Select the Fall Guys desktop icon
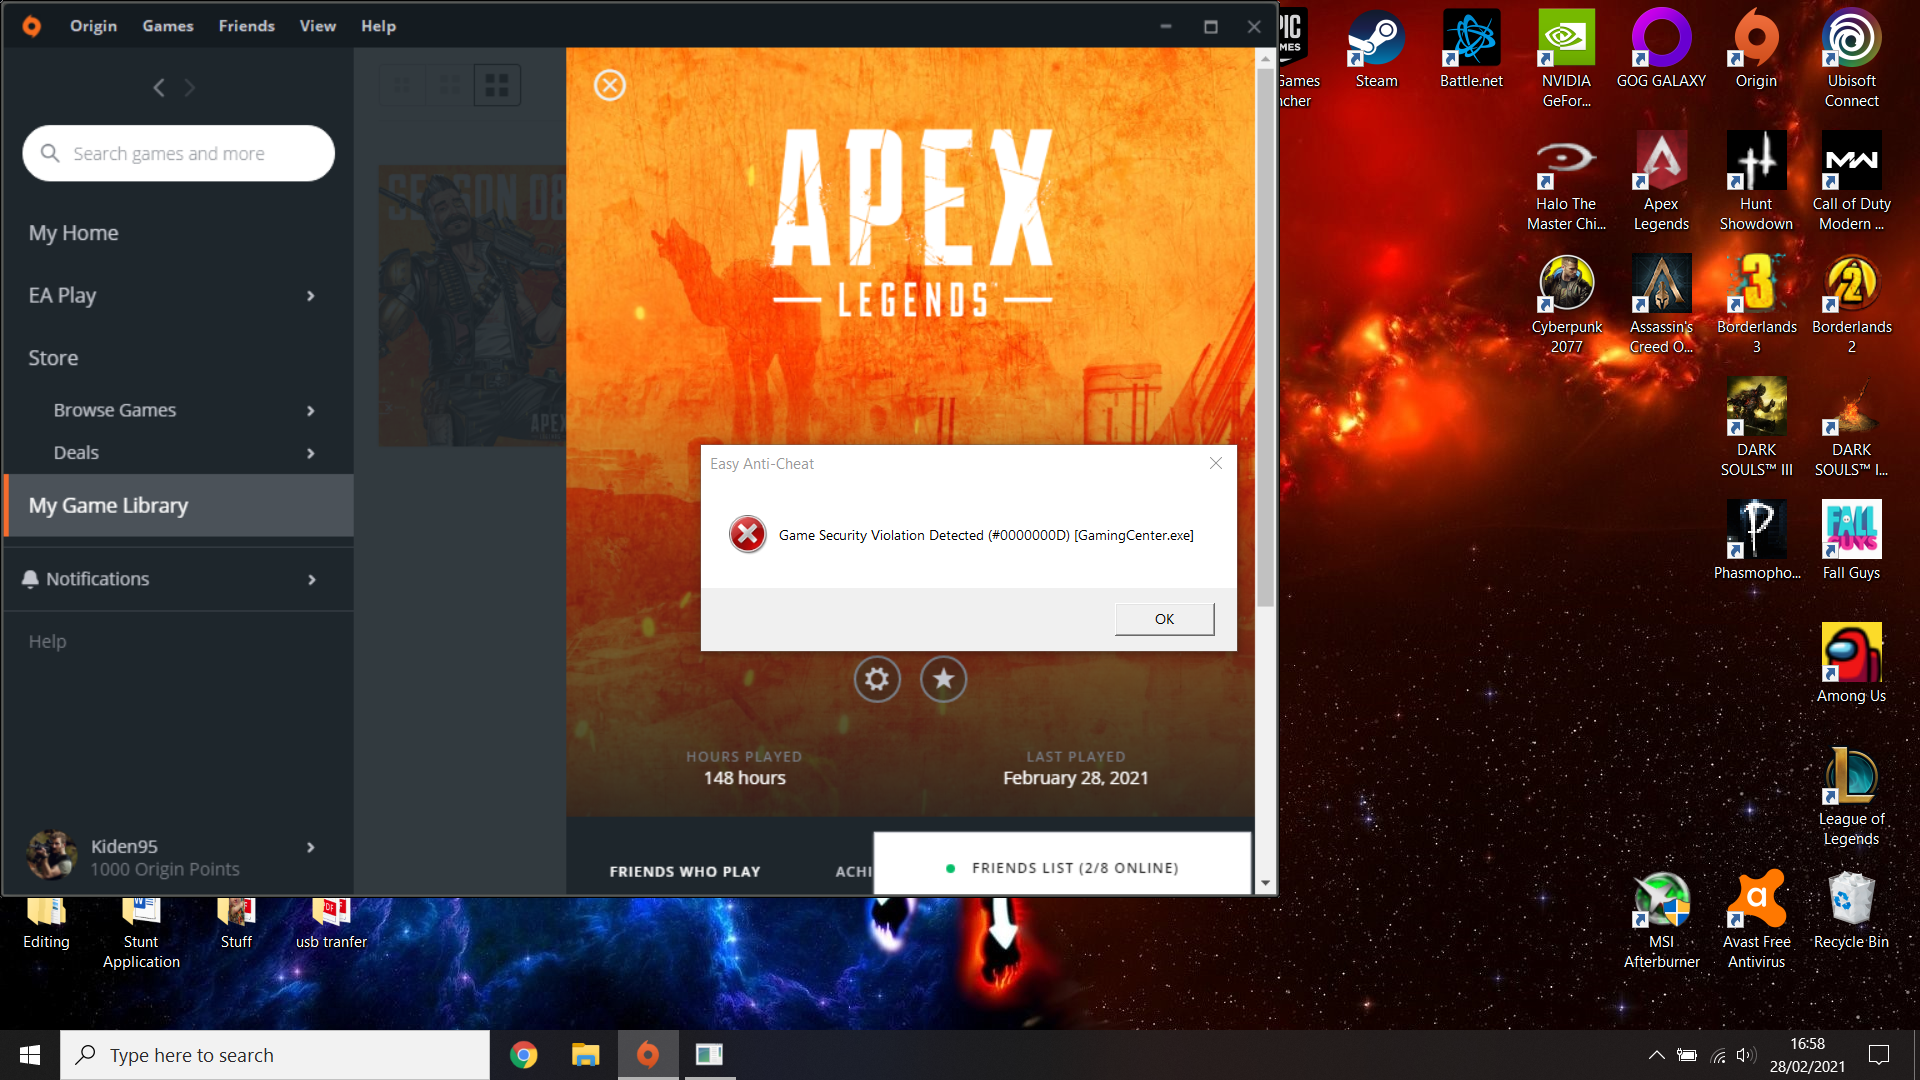This screenshot has height=1080, width=1920. click(x=1851, y=541)
